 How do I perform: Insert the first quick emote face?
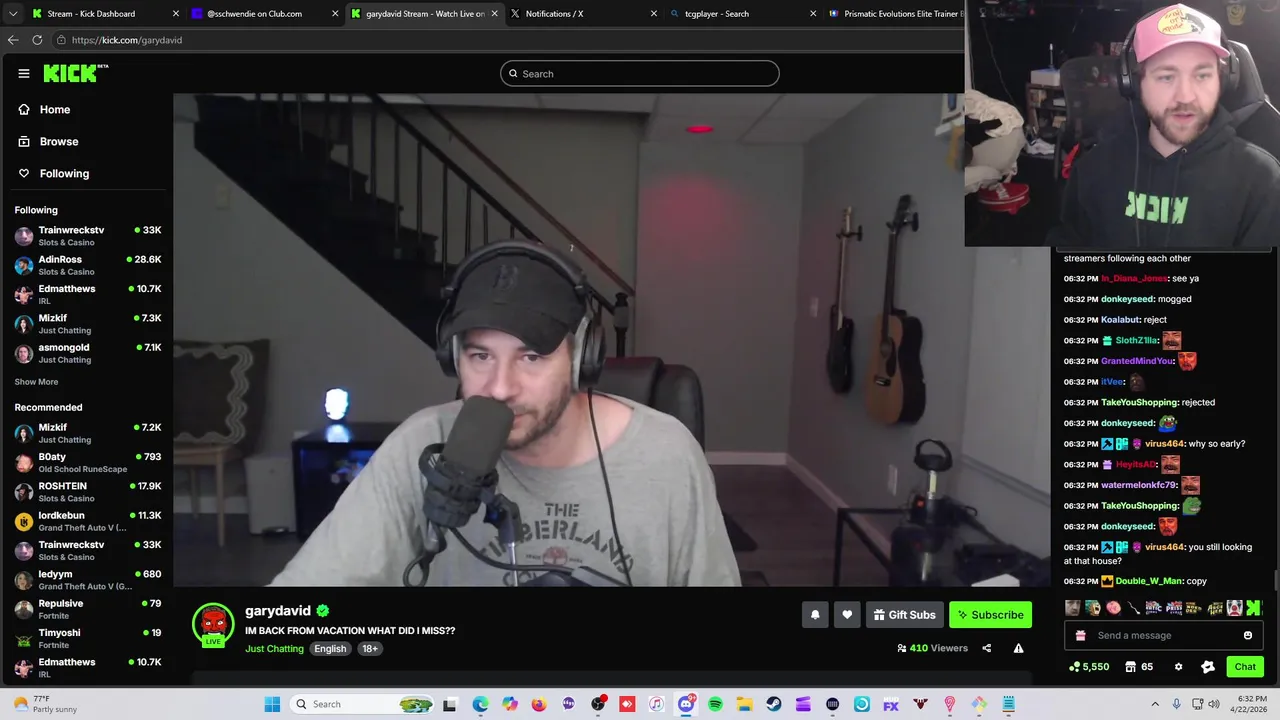(x=1072, y=608)
